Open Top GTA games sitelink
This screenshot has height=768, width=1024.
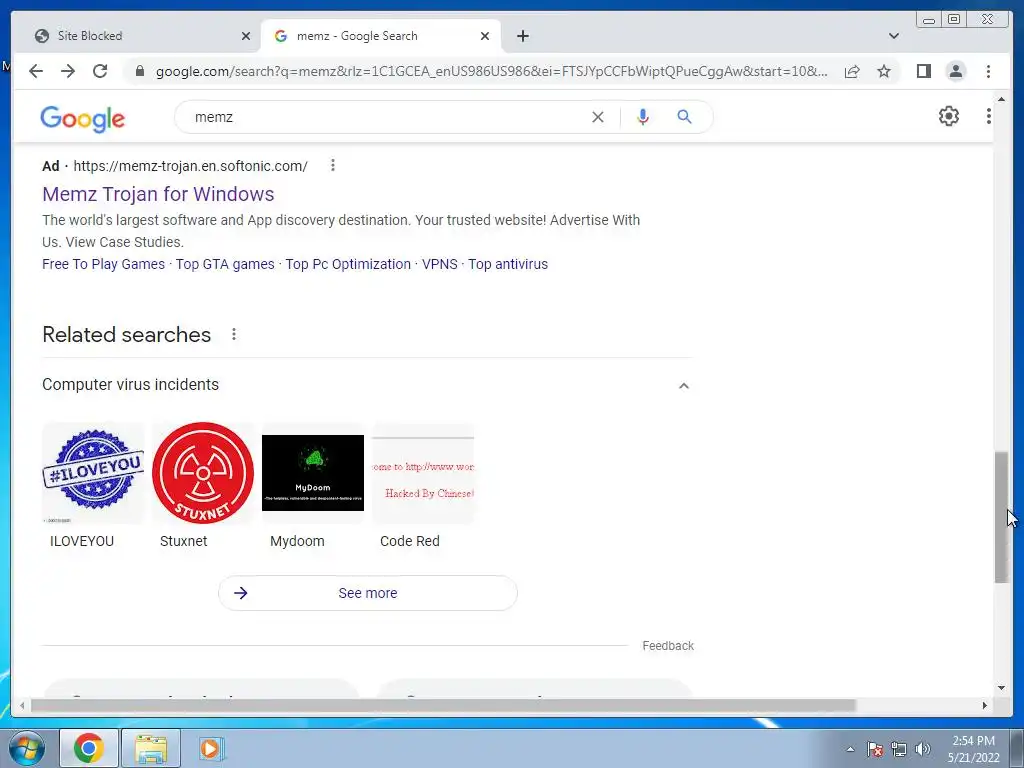(225, 264)
